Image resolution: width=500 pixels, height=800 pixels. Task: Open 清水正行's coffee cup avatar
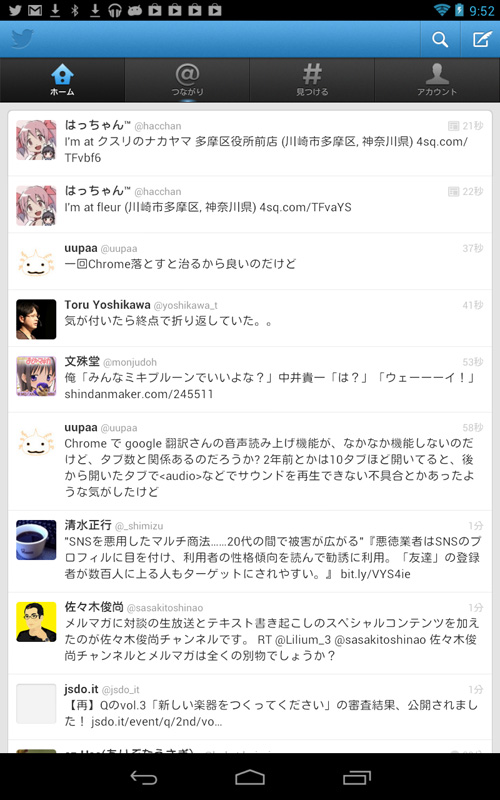pyautogui.click(x=36, y=540)
